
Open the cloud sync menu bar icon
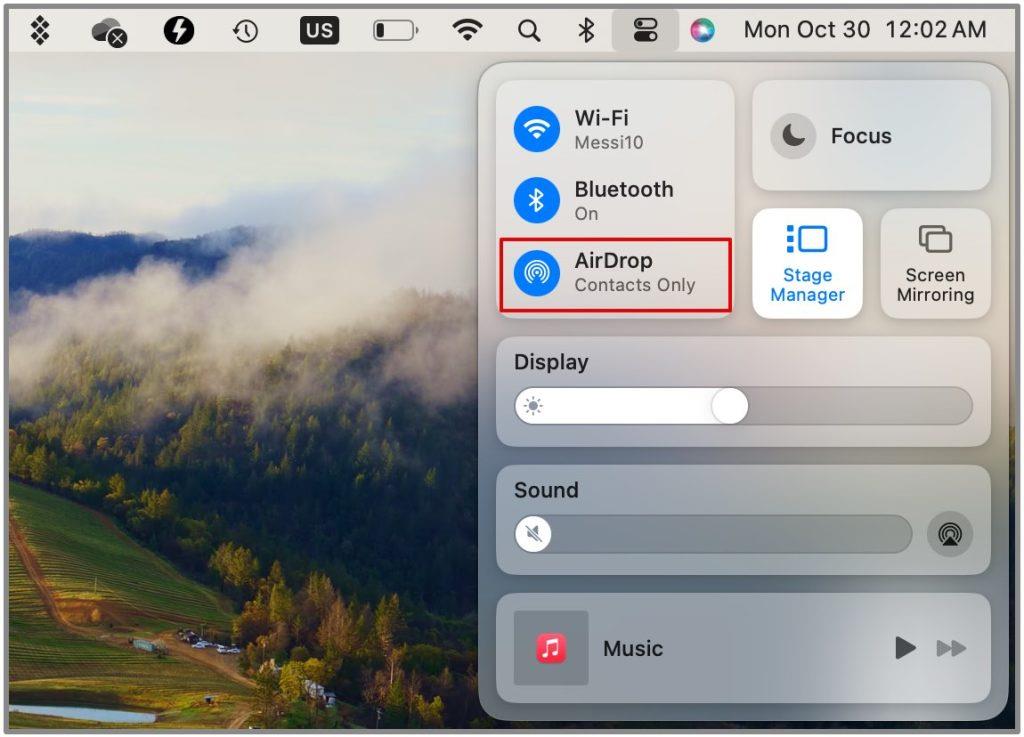108,32
